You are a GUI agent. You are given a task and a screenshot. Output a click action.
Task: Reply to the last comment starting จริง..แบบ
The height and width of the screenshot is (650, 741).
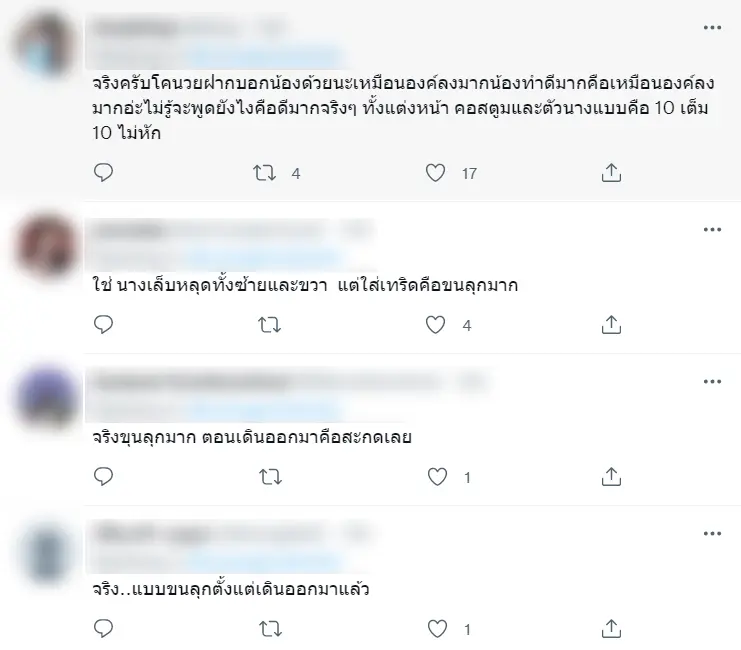pyautogui.click(x=103, y=629)
